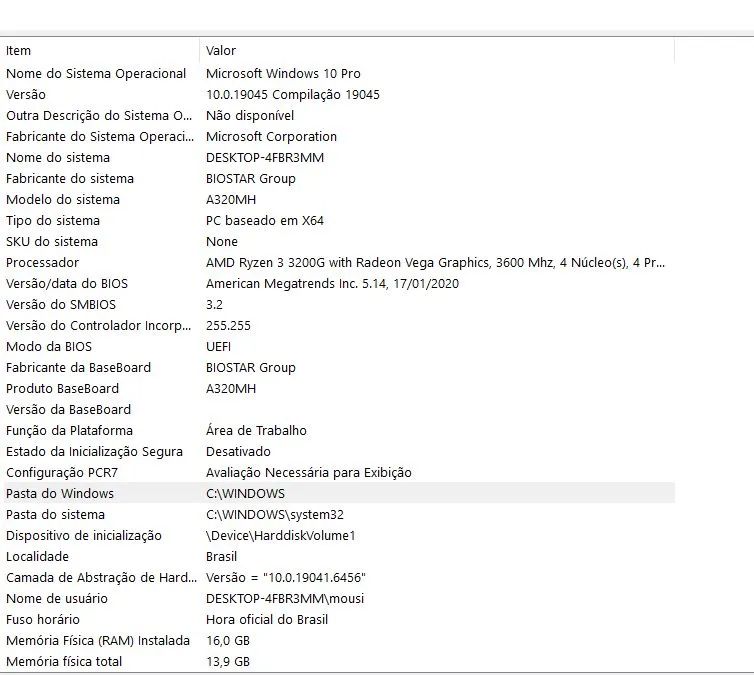Screen dimensions: 754x675
Task: Click the Valor column header
Action: click(437, 50)
